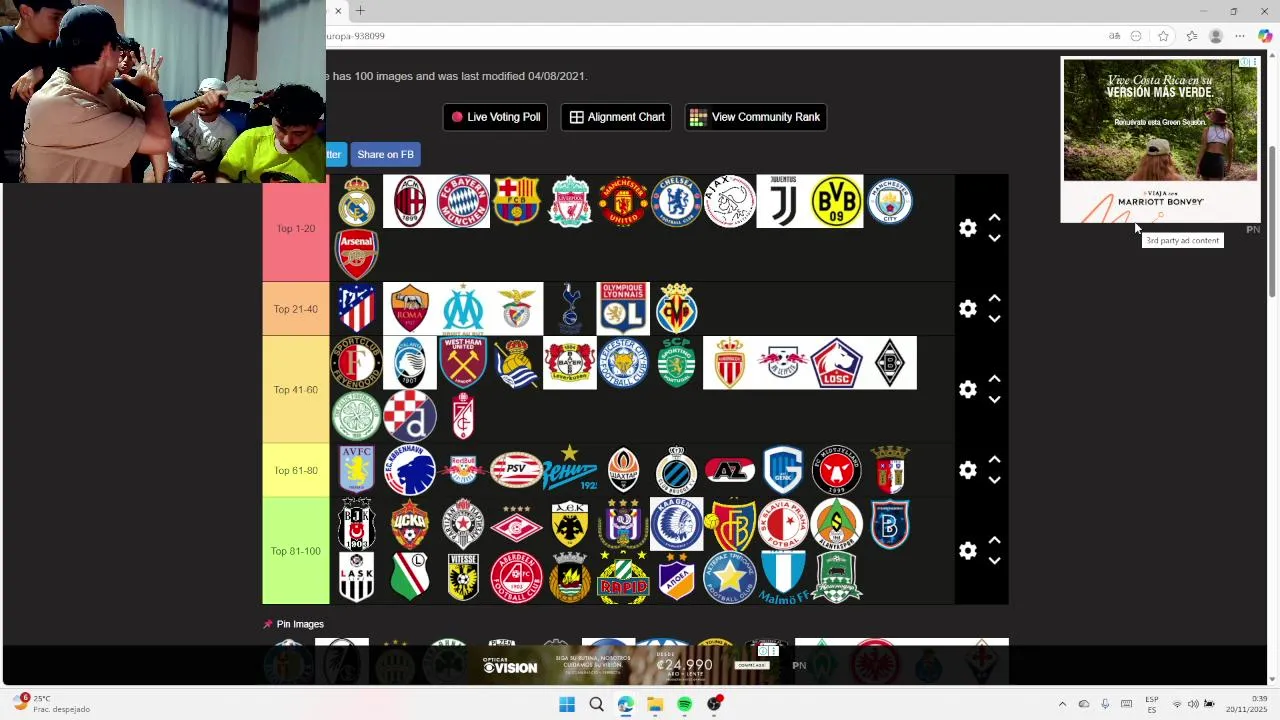Select the Liverpool FC crest
Viewport: 1280px width, 720px height.
570,201
